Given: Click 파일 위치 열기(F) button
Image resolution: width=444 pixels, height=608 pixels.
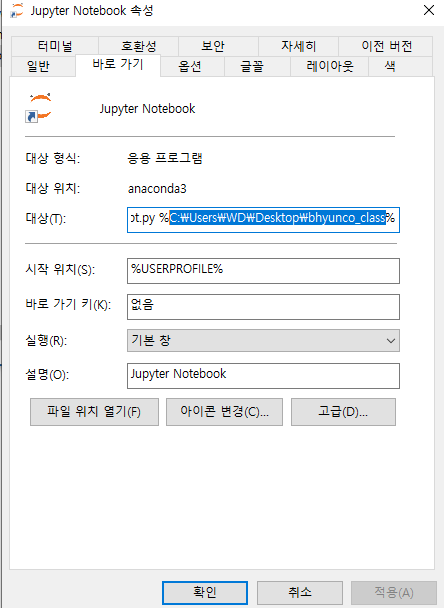Looking at the screenshot, I should pyautogui.click(x=94, y=412).
